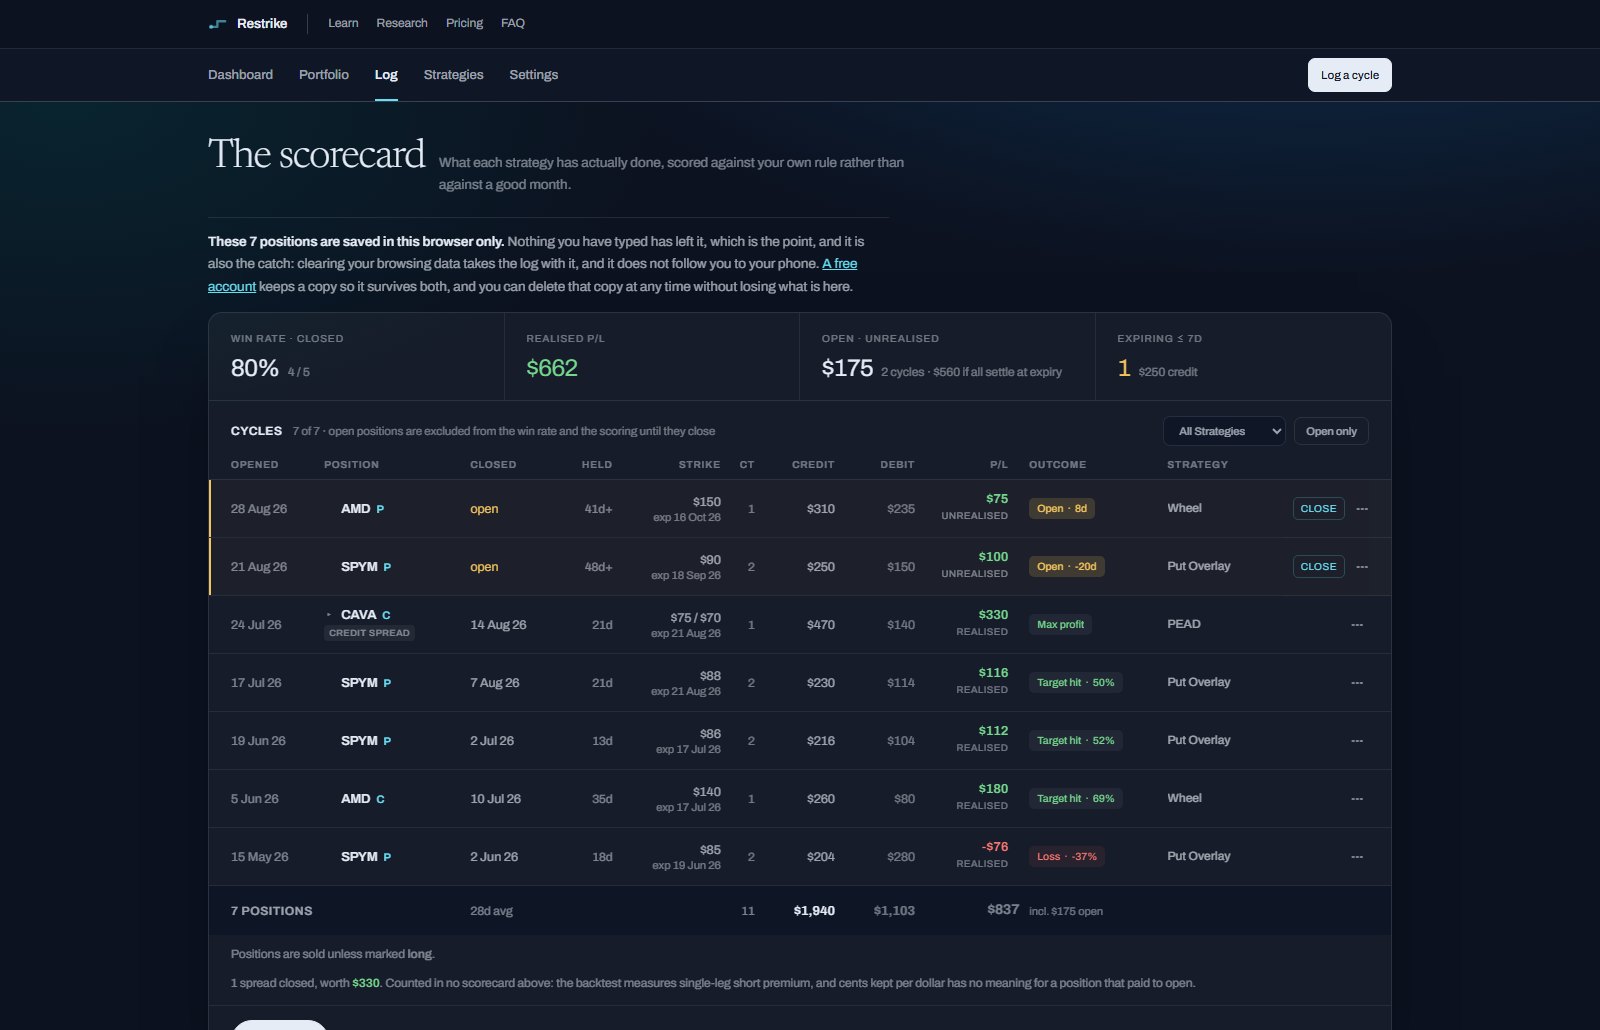Click the Open · -20d outcome badge
The width and height of the screenshot is (1600, 1030).
(x=1067, y=567)
